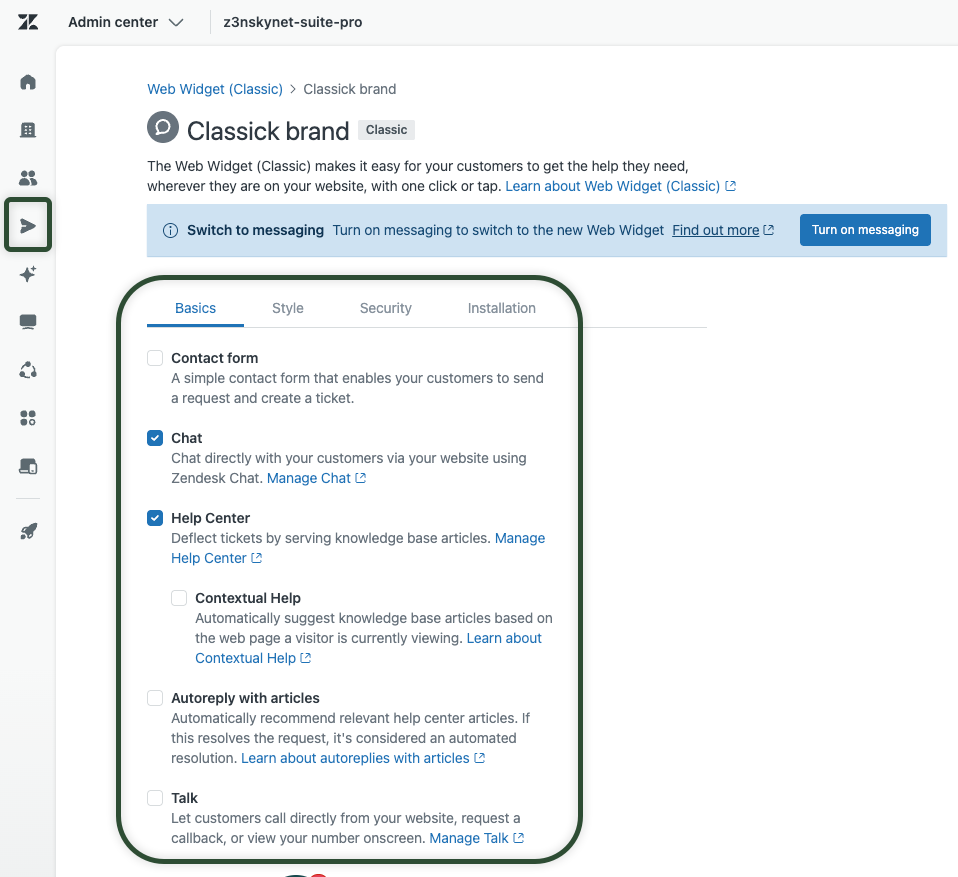Open the Apps and integrations sidebar icon
Screen dimensions: 958x877
click(28, 418)
